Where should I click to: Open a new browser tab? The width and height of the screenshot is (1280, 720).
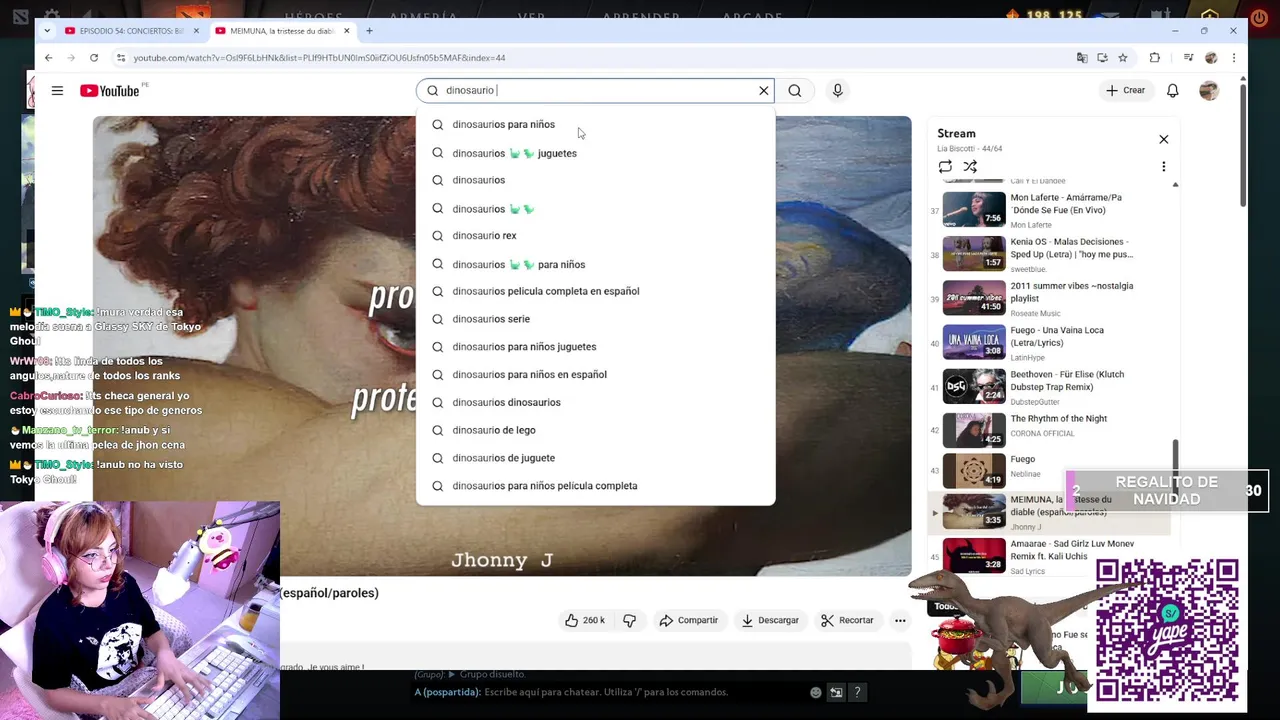point(369,31)
